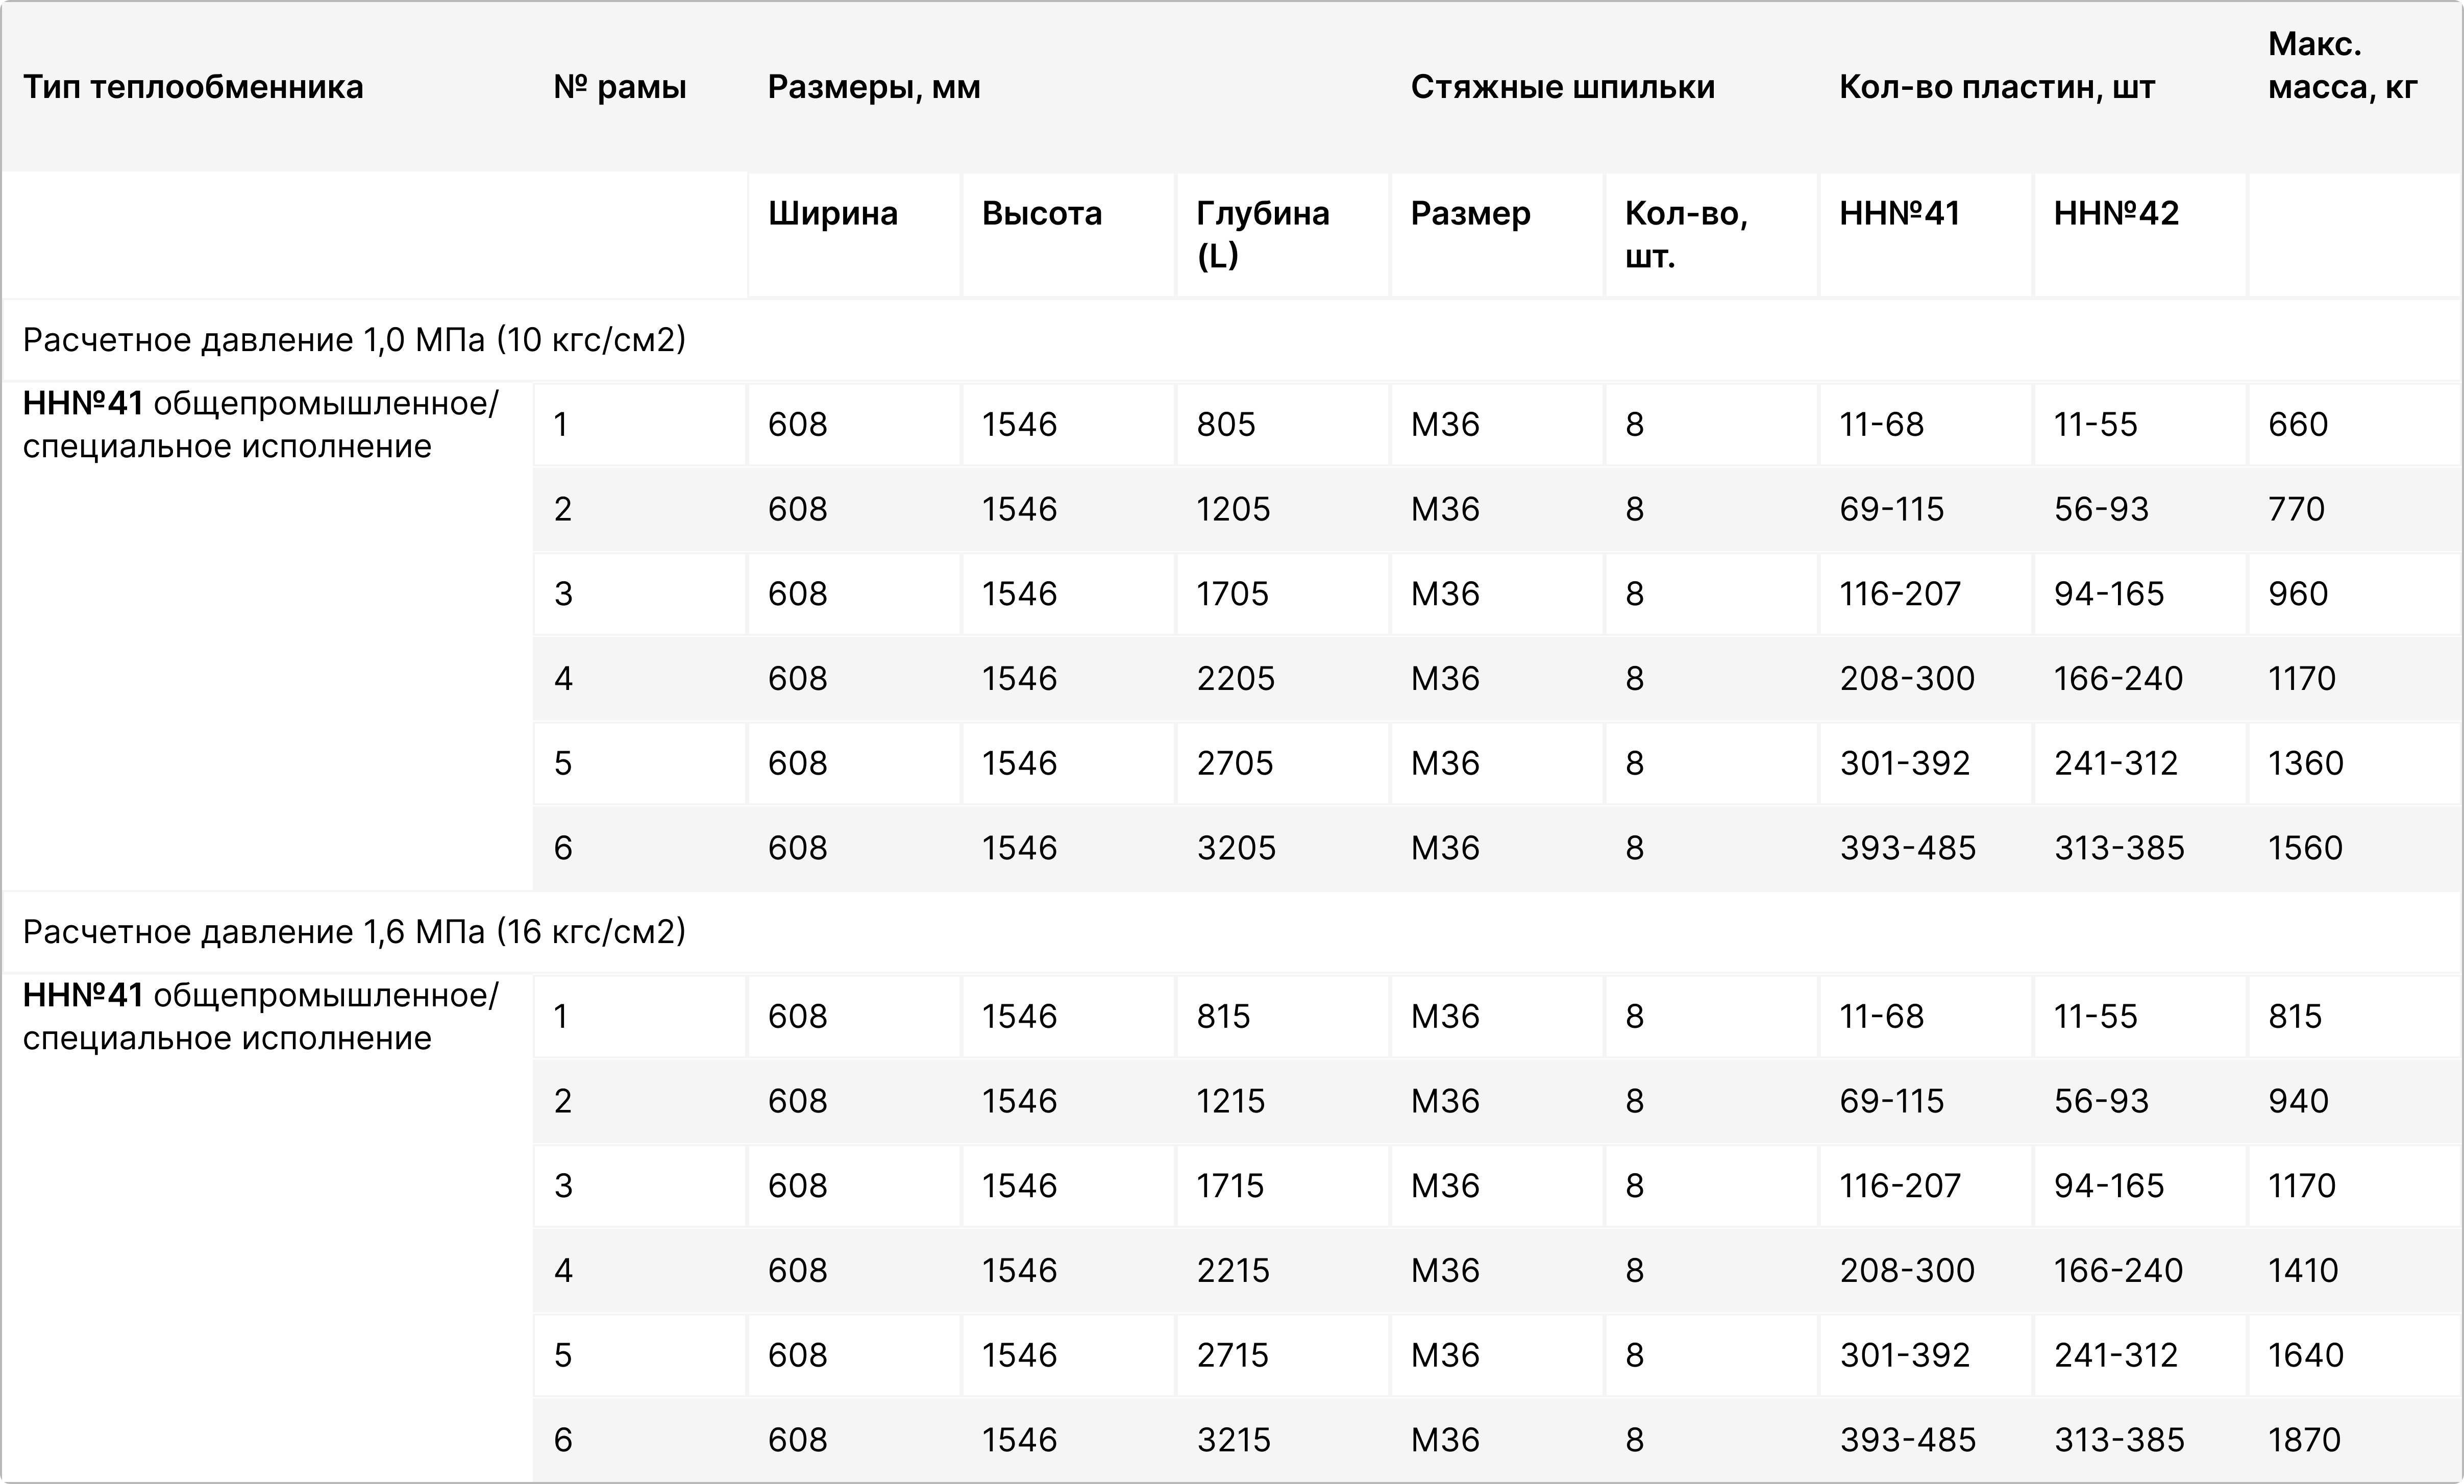Click mass value 1870 cell

(2304, 1440)
